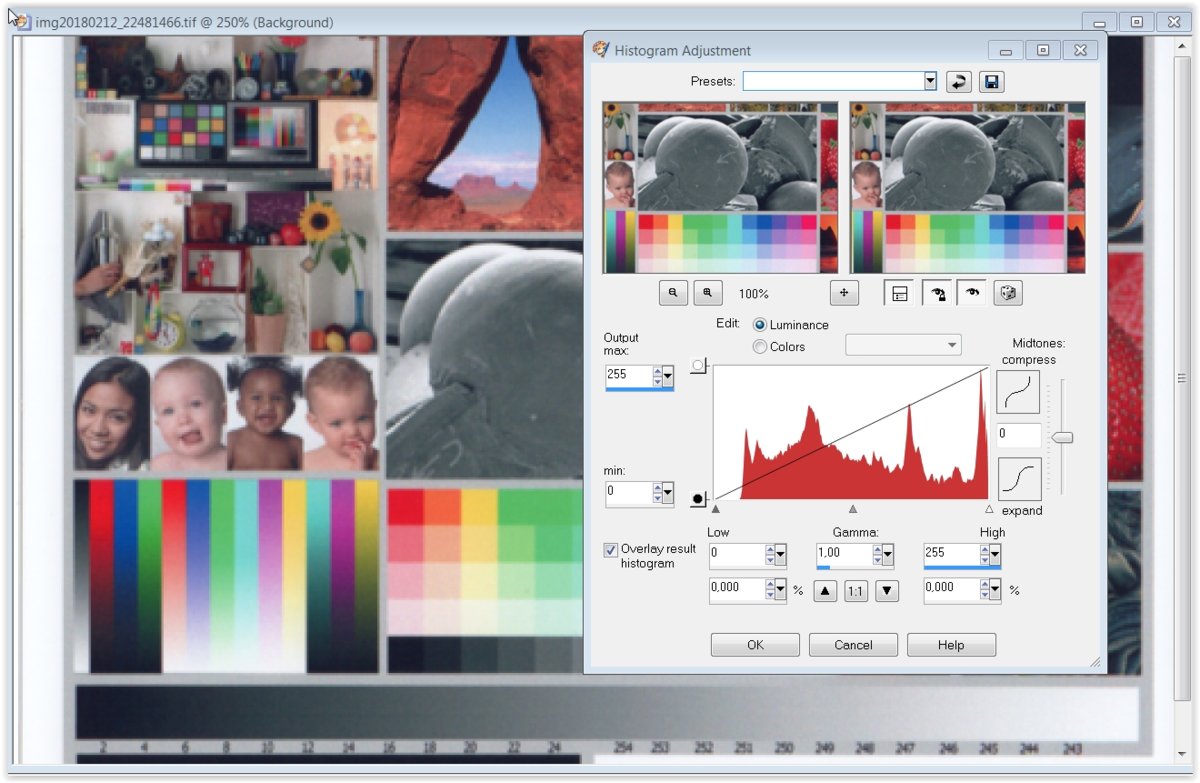Click OK to apply histogram adjustment

(755, 645)
